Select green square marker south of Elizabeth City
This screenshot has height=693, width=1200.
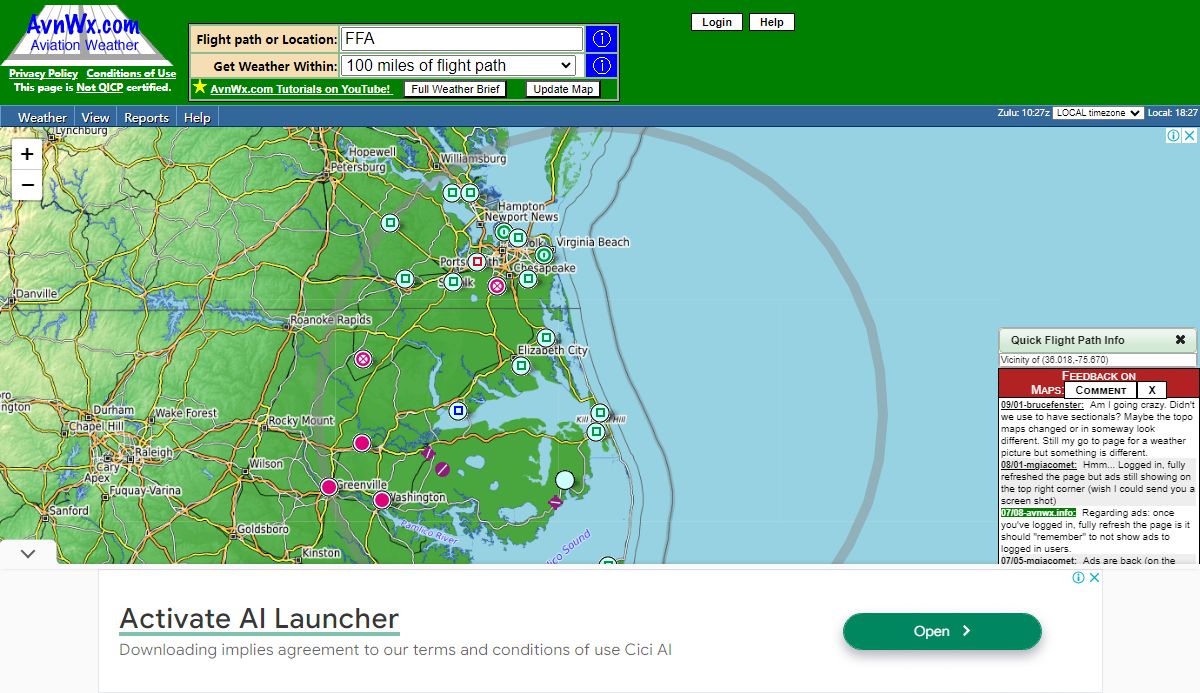[520, 366]
